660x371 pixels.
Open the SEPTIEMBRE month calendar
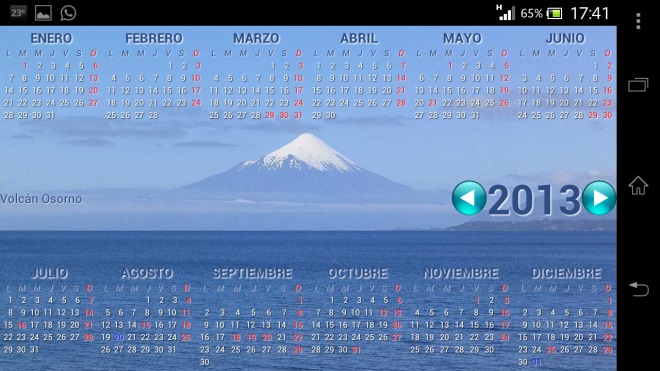click(252, 273)
